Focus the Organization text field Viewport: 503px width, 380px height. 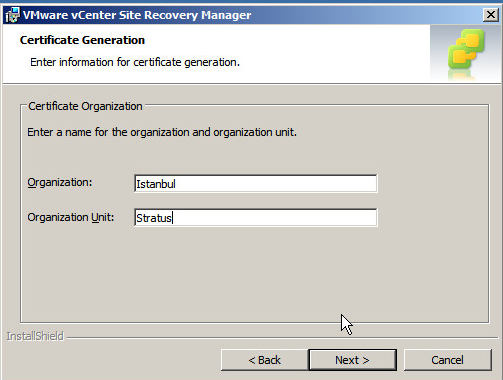[256, 184]
